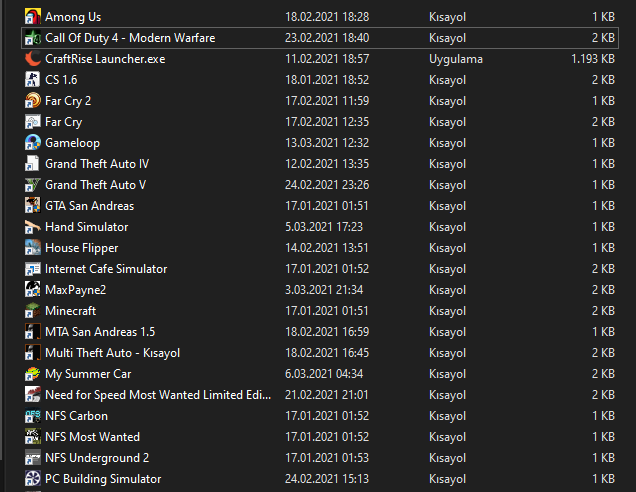
Task: Click the 'MTA San Andreas 1.5' name
Action: tap(100, 332)
